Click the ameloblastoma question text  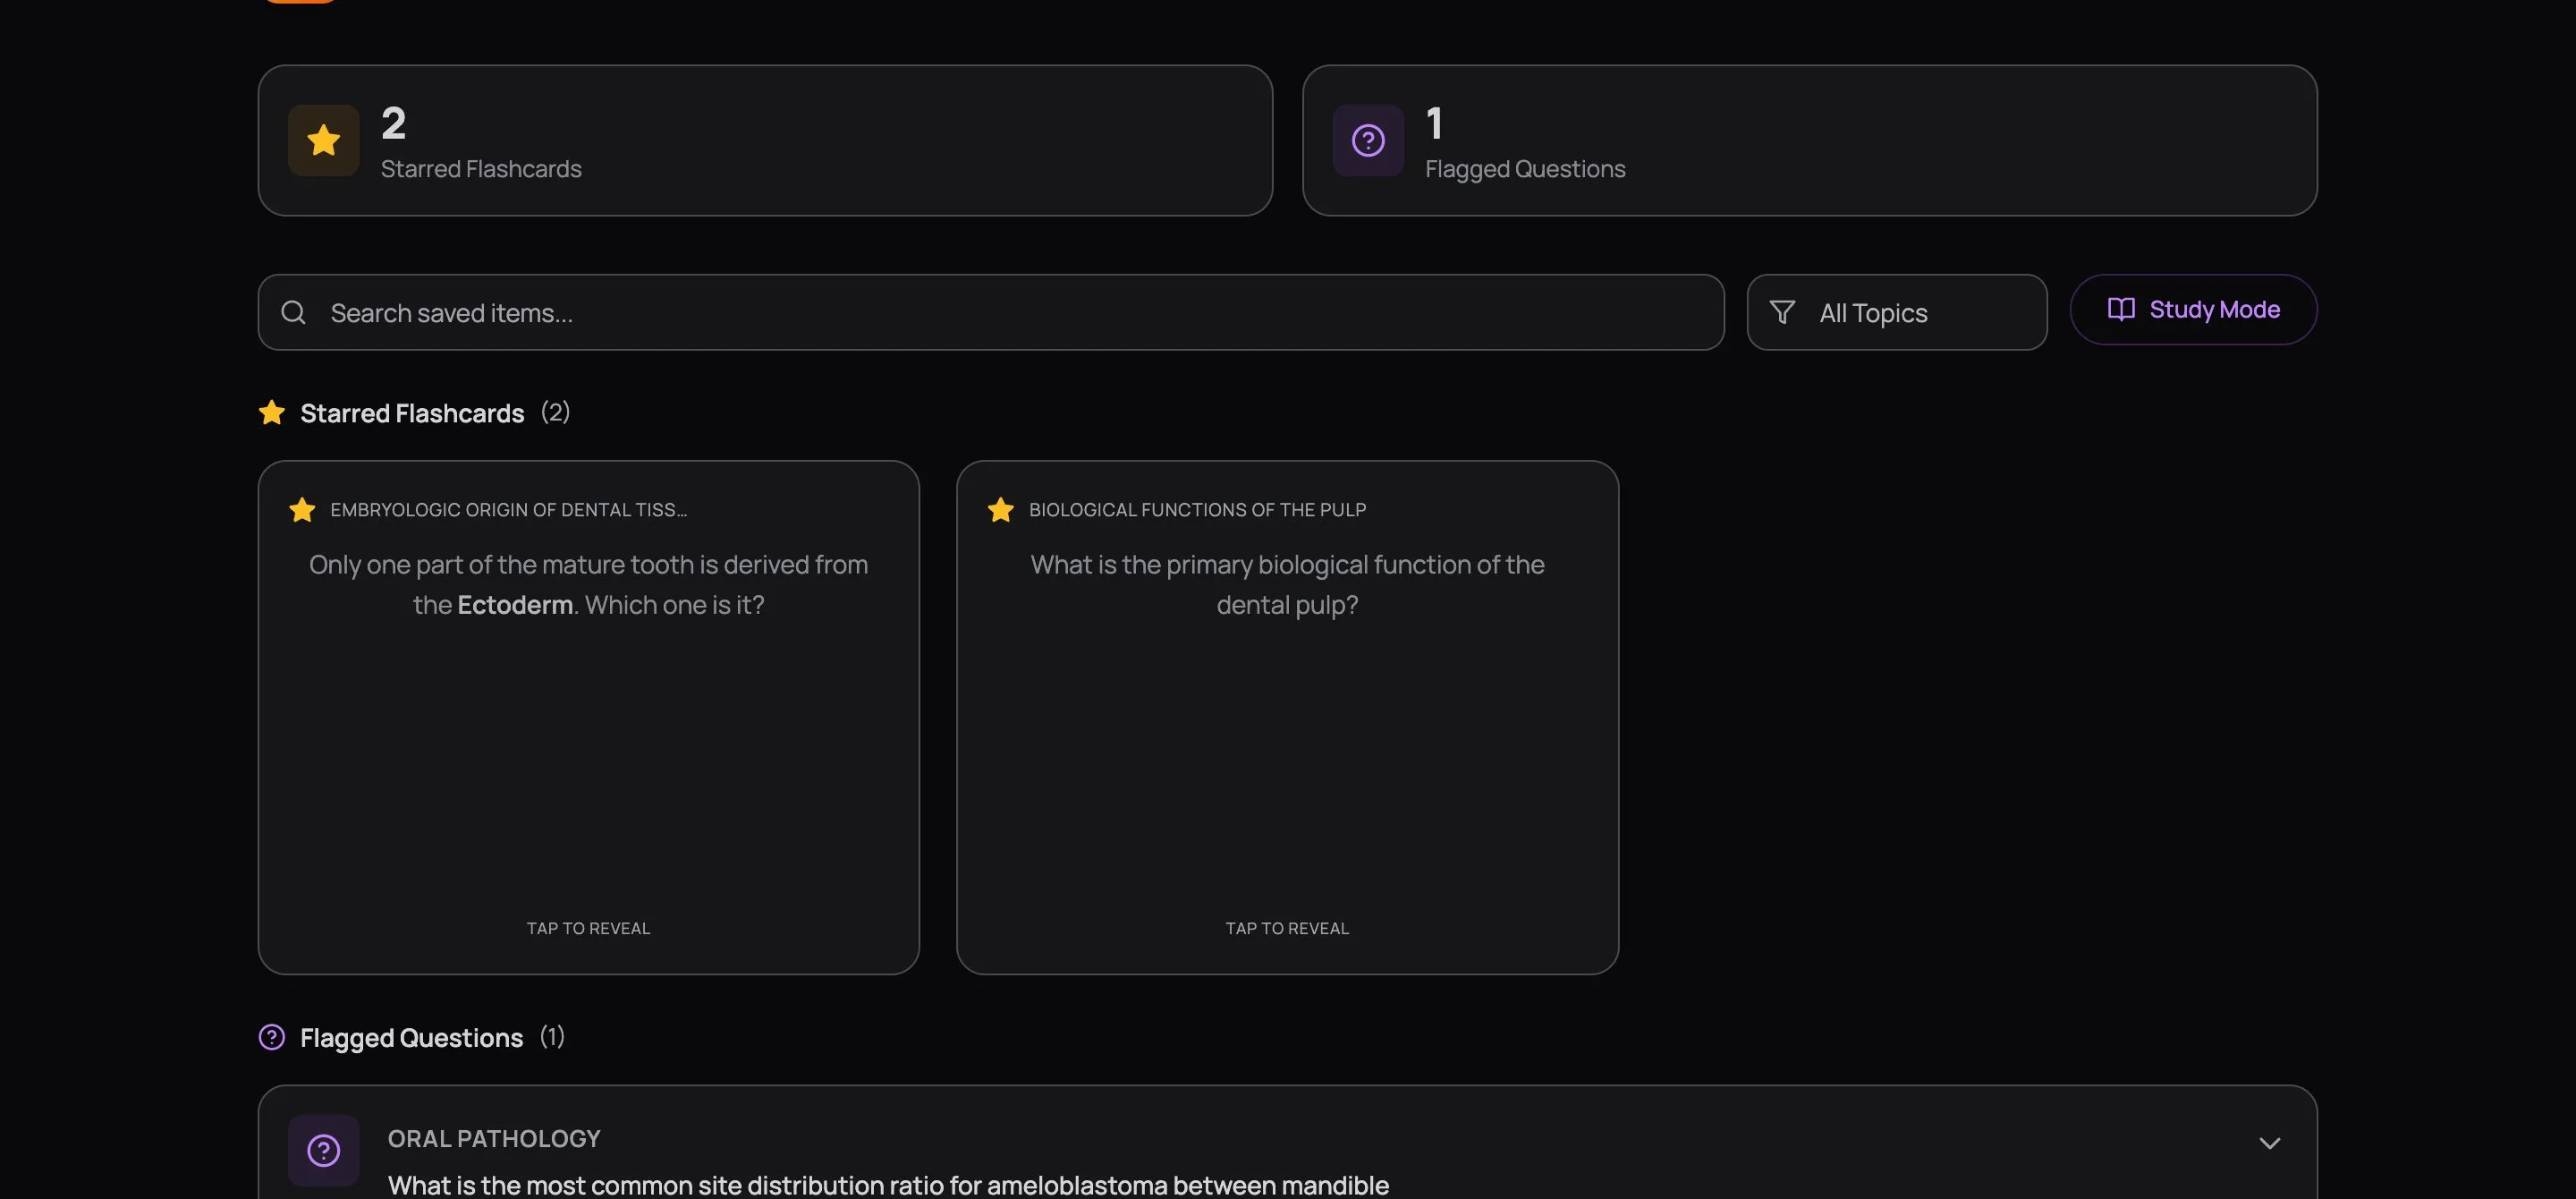[x=888, y=1185]
